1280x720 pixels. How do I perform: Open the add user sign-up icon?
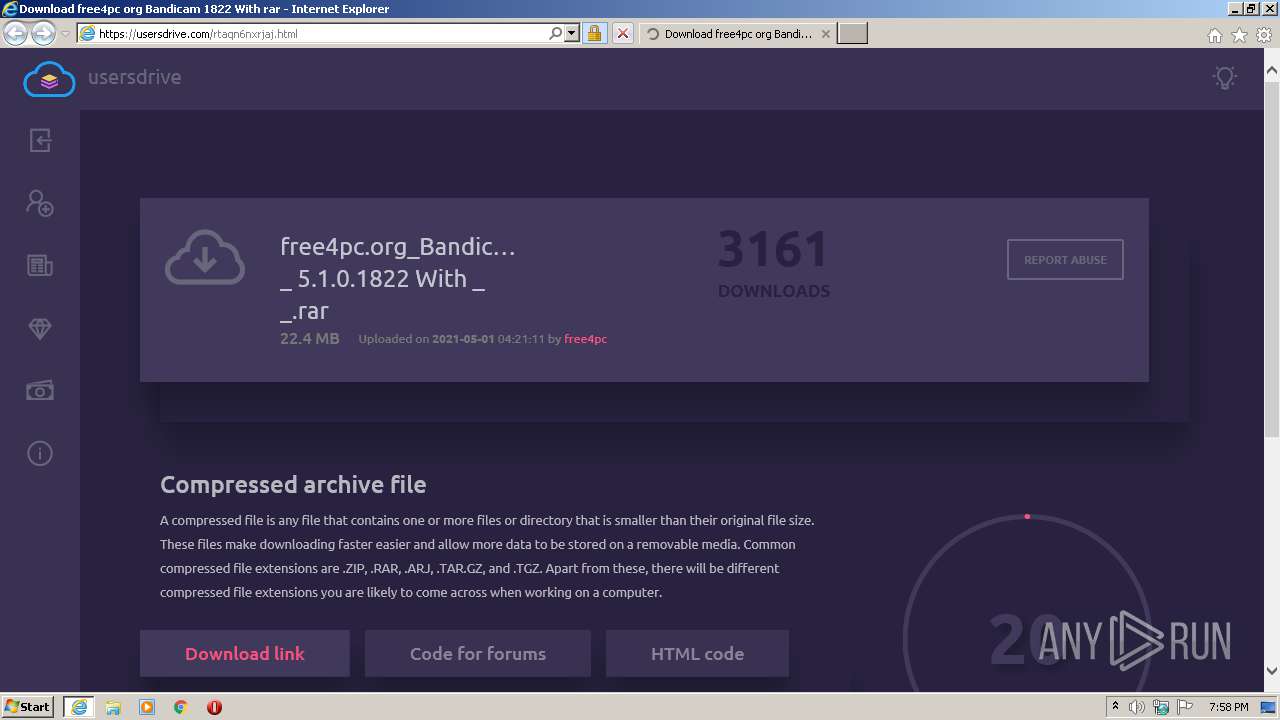pyautogui.click(x=40, y=203)
